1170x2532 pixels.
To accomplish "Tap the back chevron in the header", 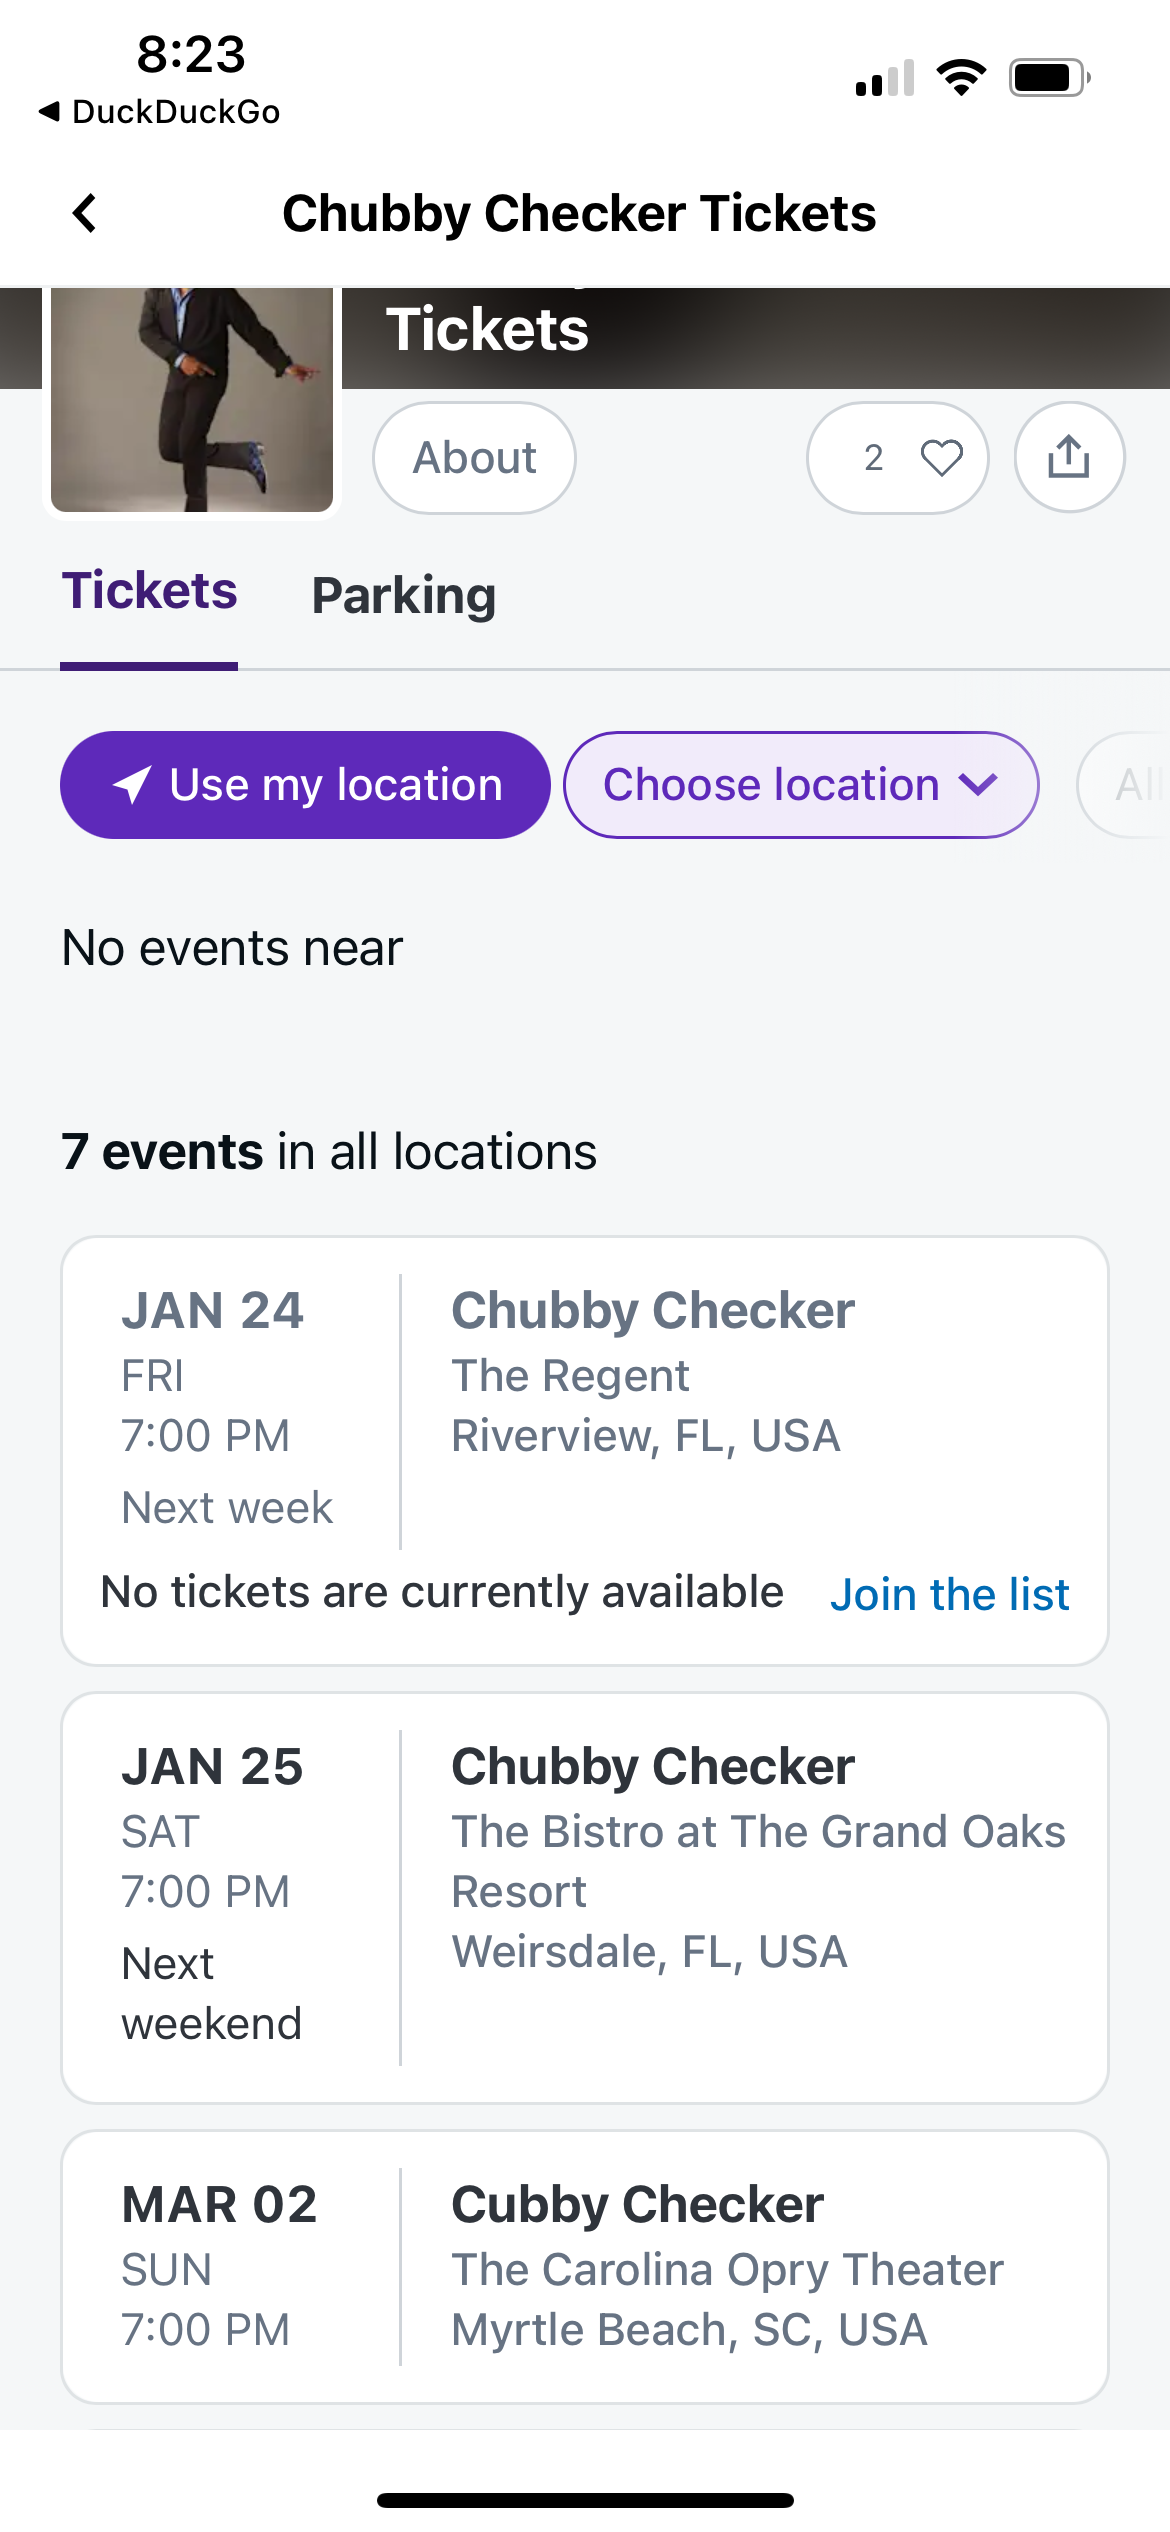I will [x=86, y=213].
